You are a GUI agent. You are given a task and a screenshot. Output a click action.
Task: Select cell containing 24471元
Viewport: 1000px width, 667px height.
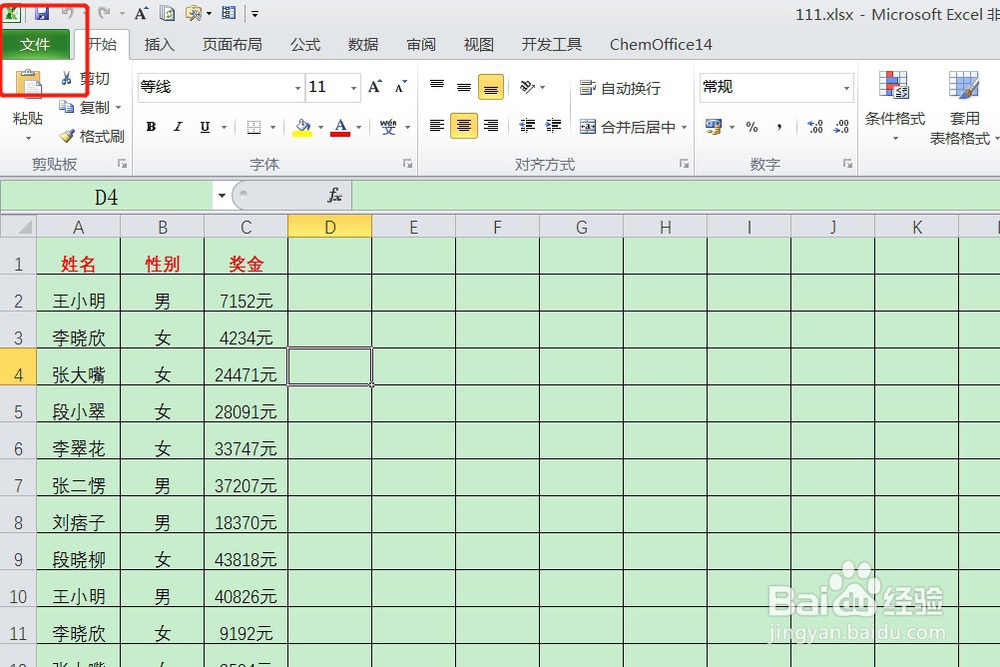pos(246,367)
